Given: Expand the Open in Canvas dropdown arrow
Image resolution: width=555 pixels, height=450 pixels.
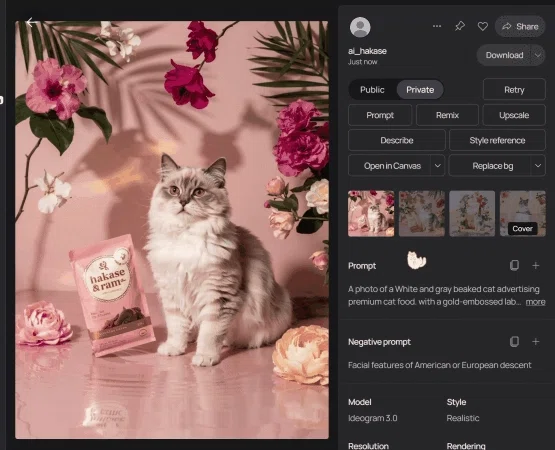Looking at the screenshot, I should [x=438, y=166].
